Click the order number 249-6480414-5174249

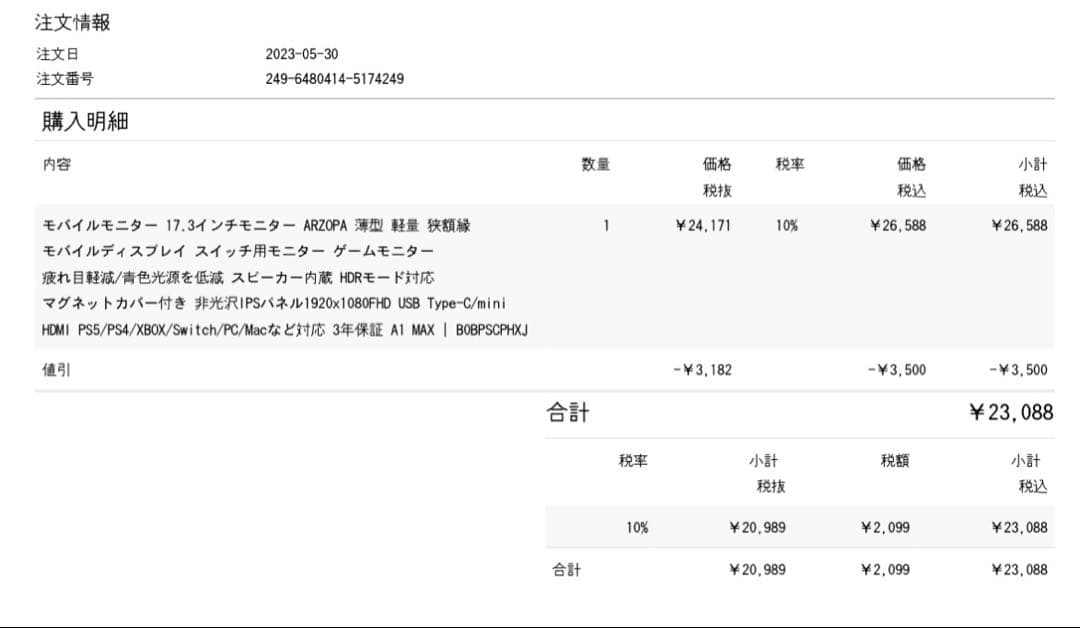(x=335, y=79)
